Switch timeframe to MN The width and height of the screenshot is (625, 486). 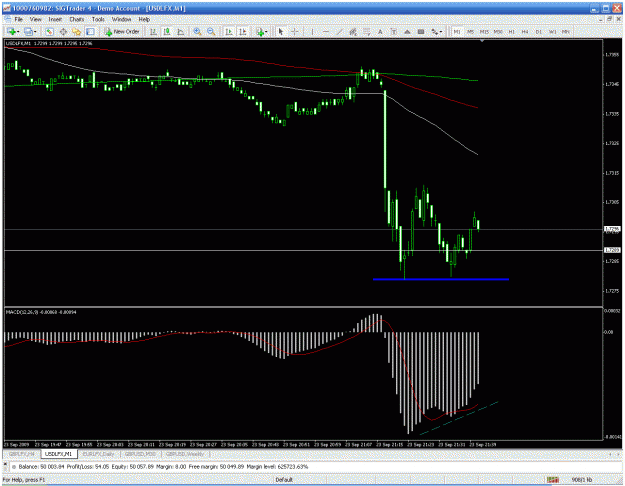566,31
